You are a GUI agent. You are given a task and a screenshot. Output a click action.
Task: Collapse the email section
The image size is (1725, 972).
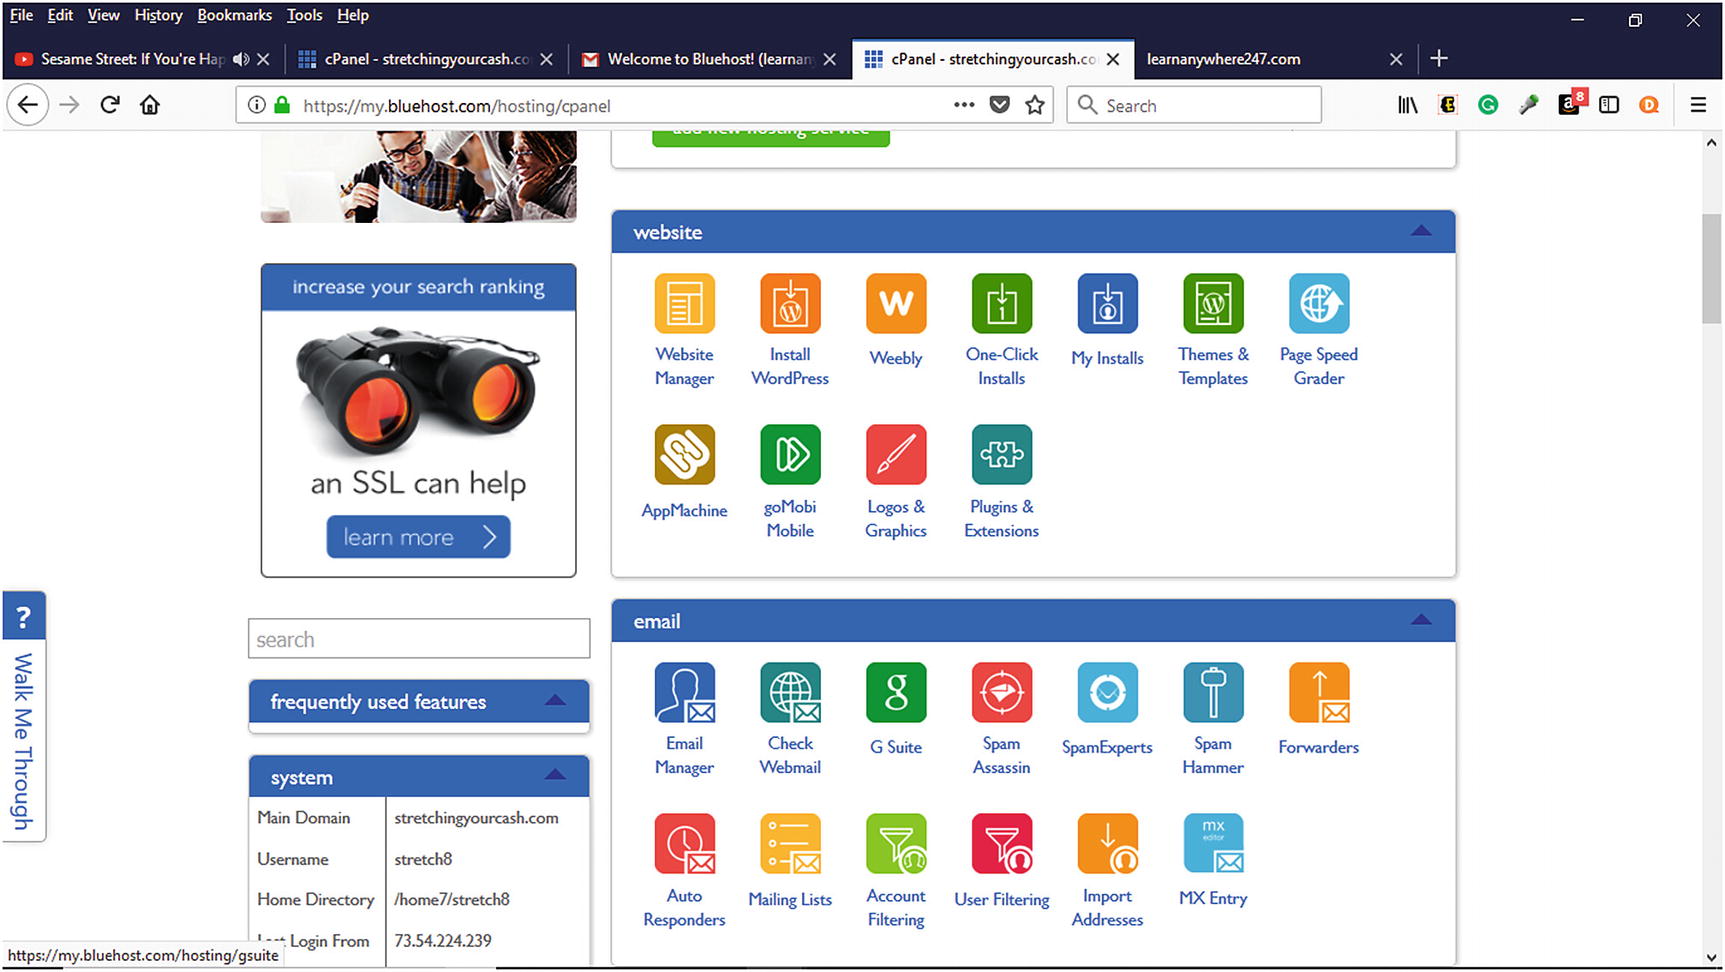point(1420,620)
